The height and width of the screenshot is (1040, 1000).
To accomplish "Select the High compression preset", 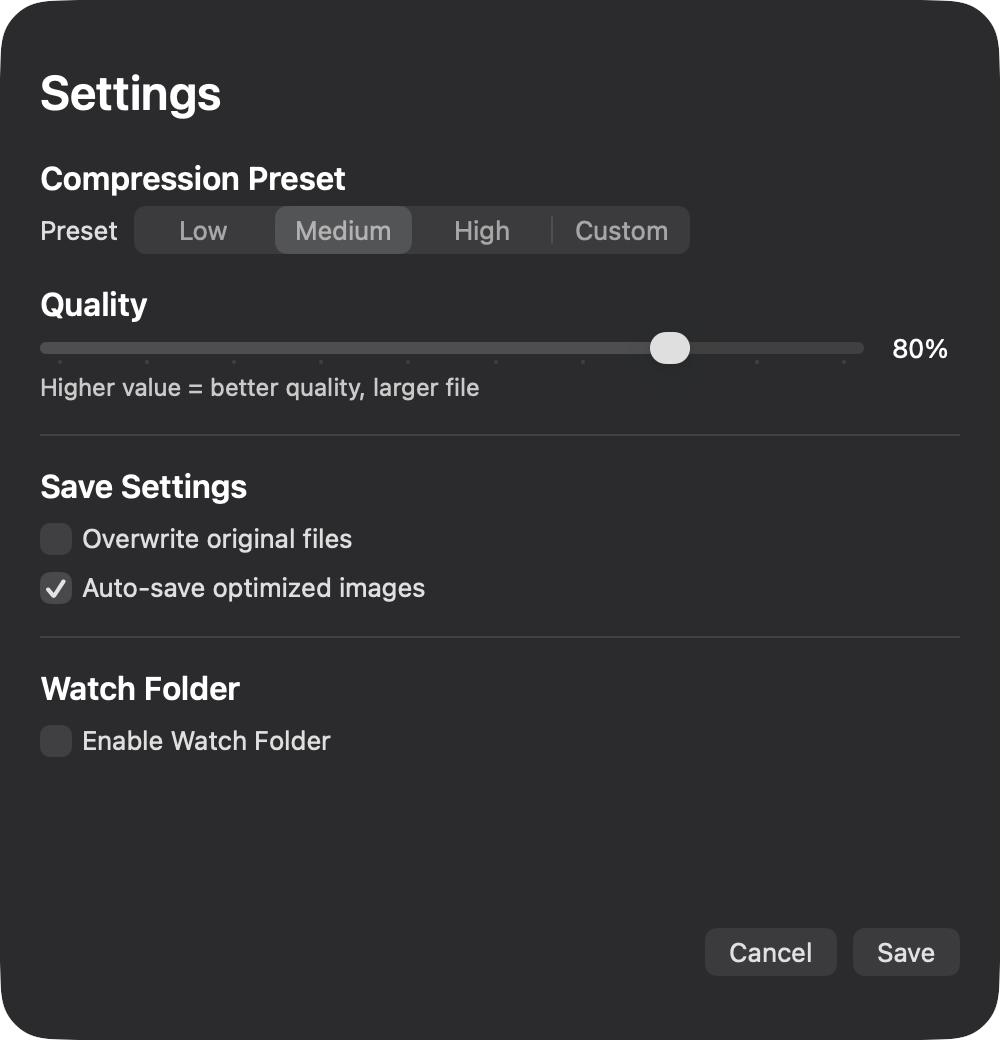I will pyautogui.click(x=481, y=230).
